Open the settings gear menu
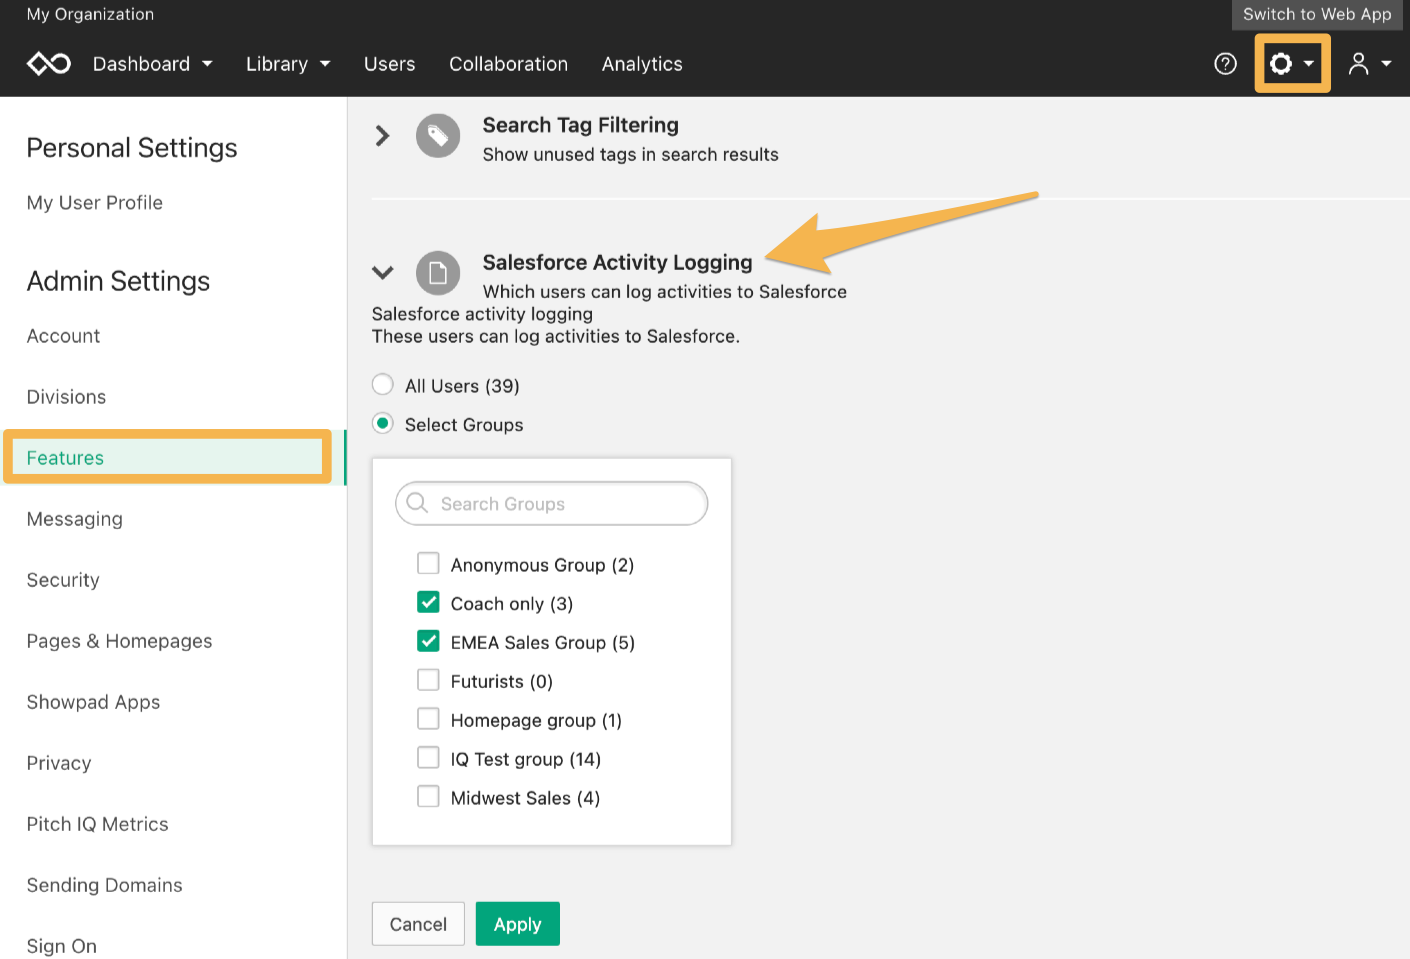1410x959 pixels. [1292, 64]
